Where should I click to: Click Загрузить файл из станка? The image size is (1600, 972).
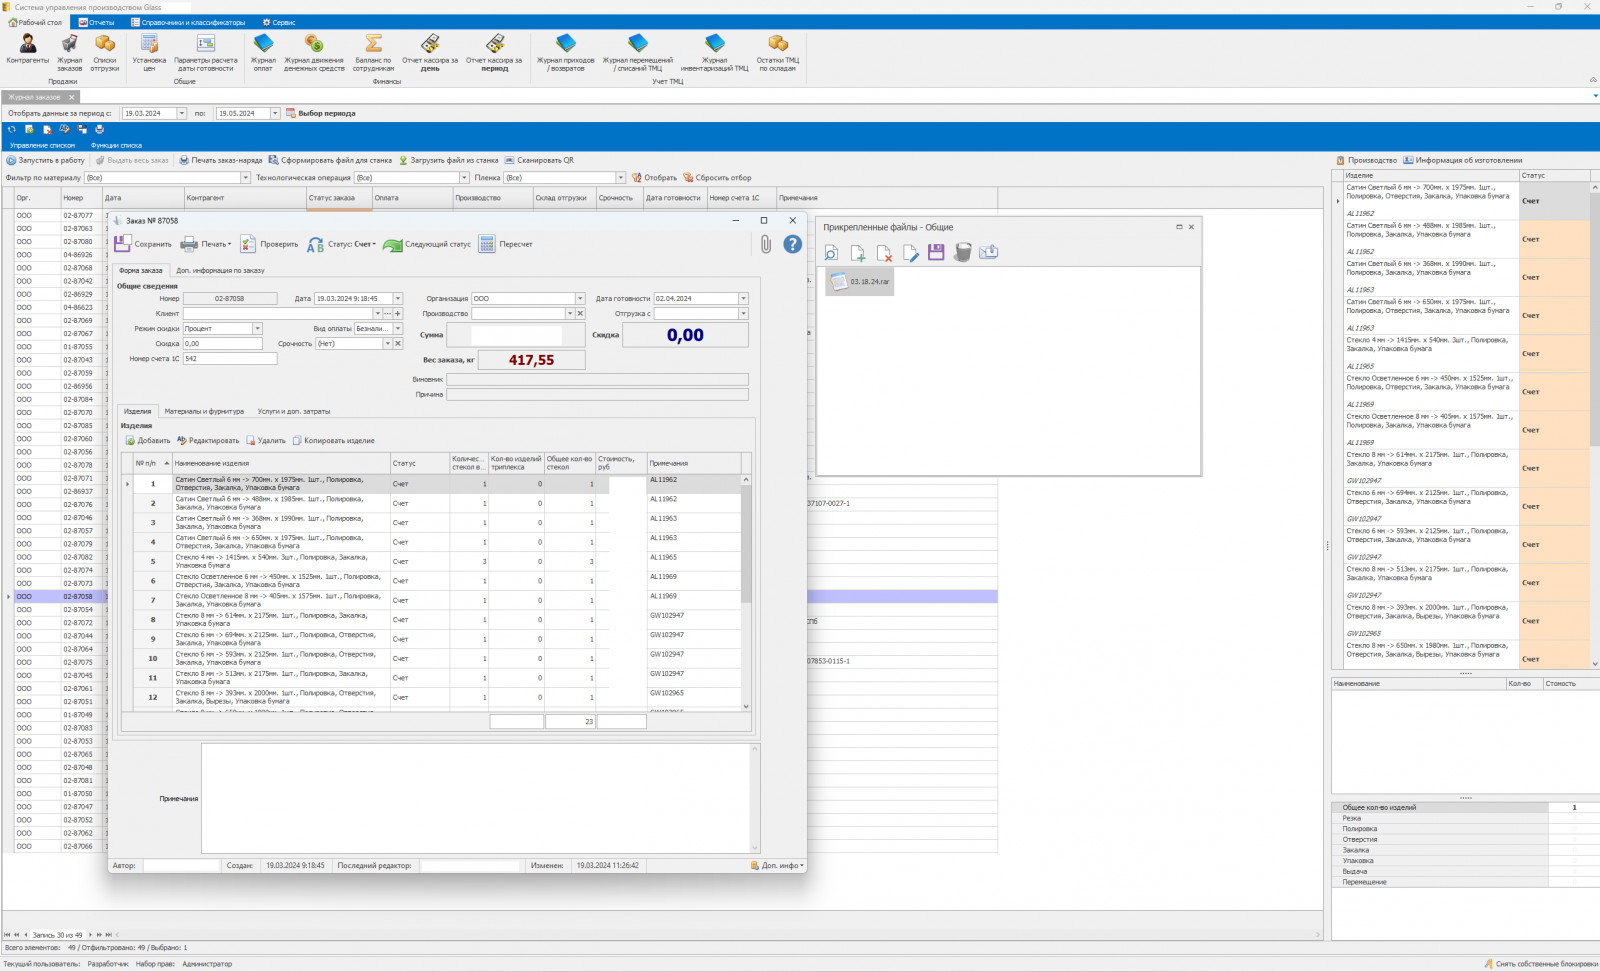point(448,160)
